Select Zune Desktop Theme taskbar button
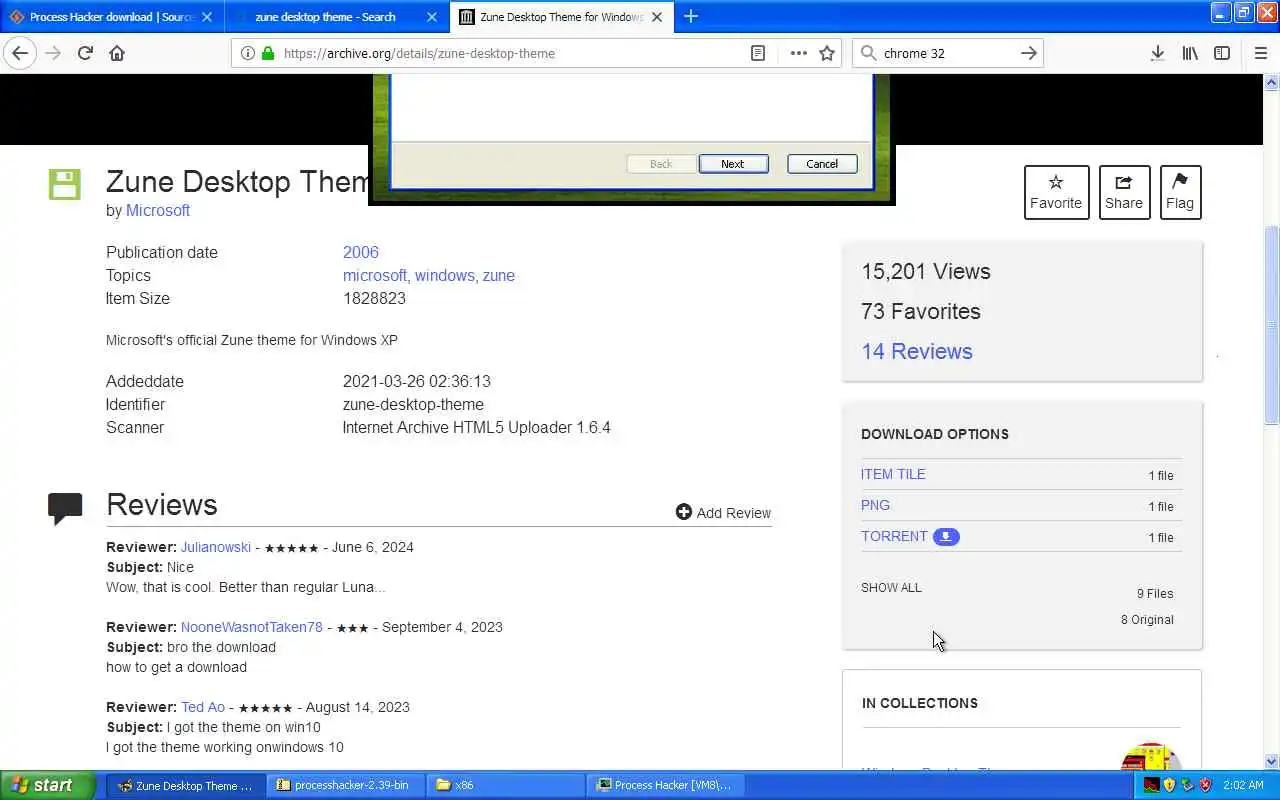 [186, 785]
